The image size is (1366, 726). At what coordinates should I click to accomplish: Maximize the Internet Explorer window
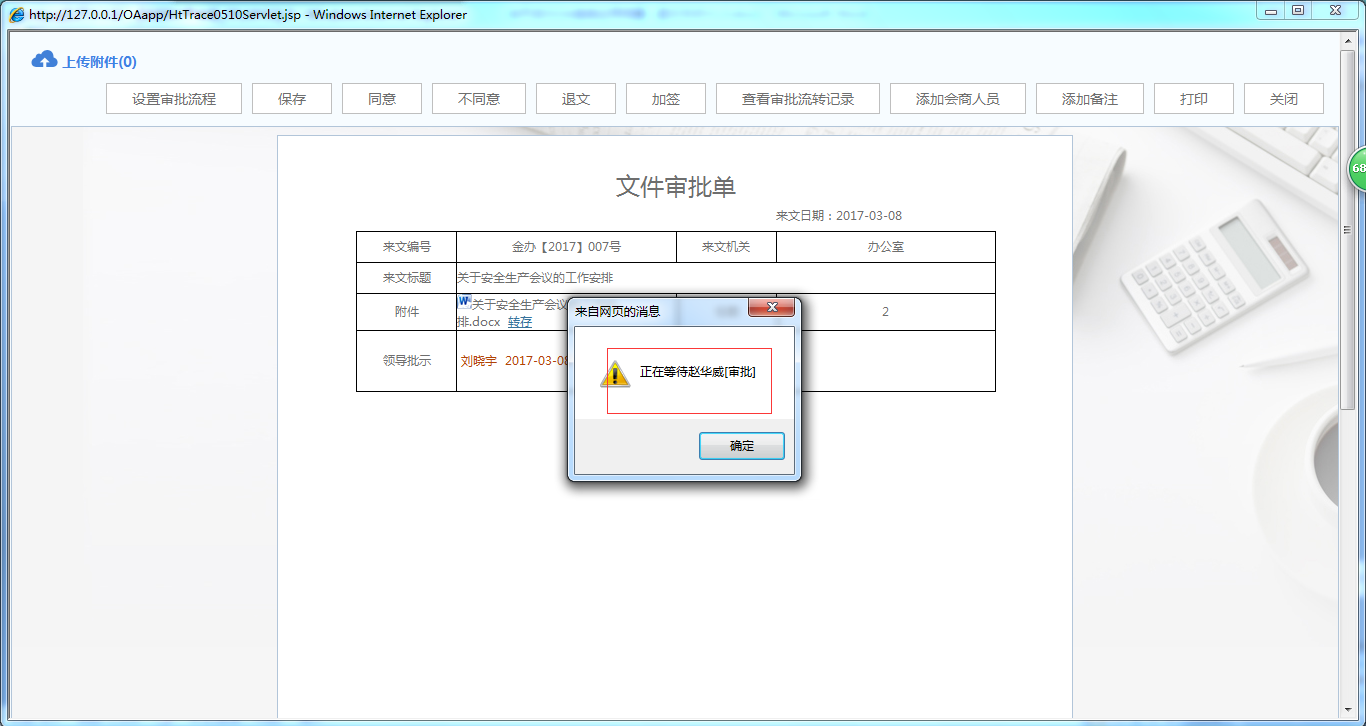tap(1298, 10)
